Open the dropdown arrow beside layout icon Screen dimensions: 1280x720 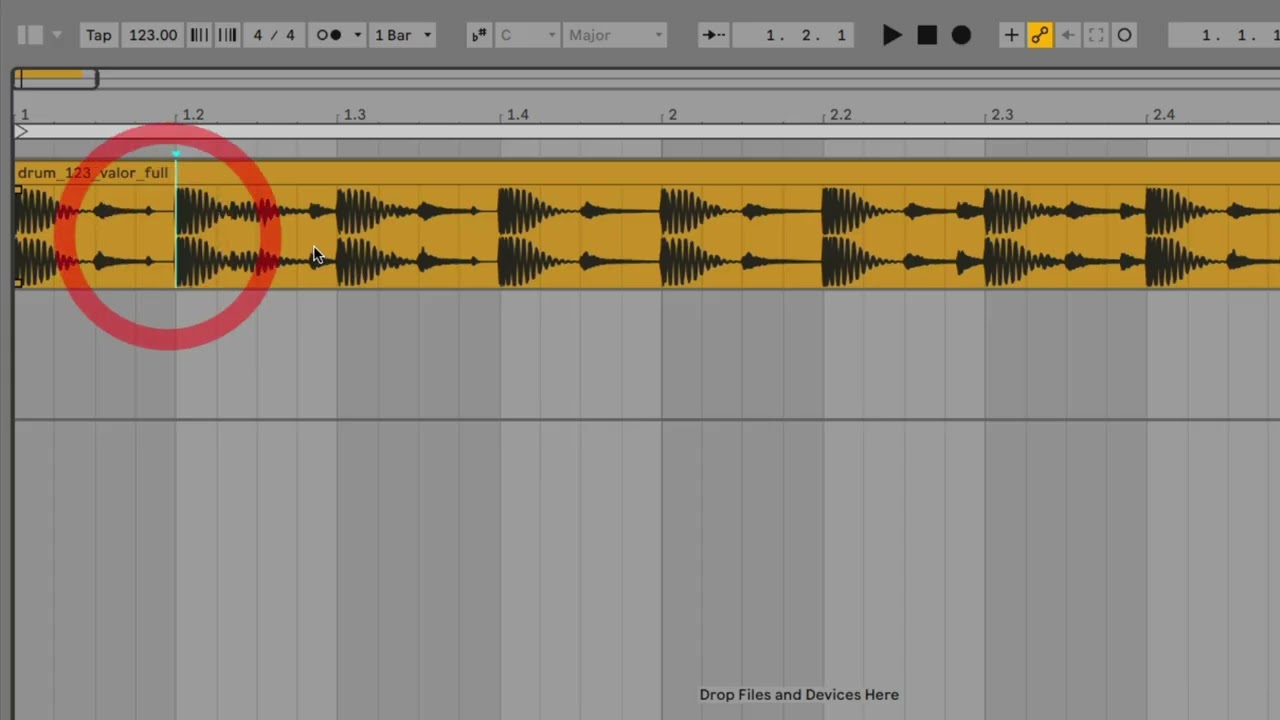click(57, 35)
